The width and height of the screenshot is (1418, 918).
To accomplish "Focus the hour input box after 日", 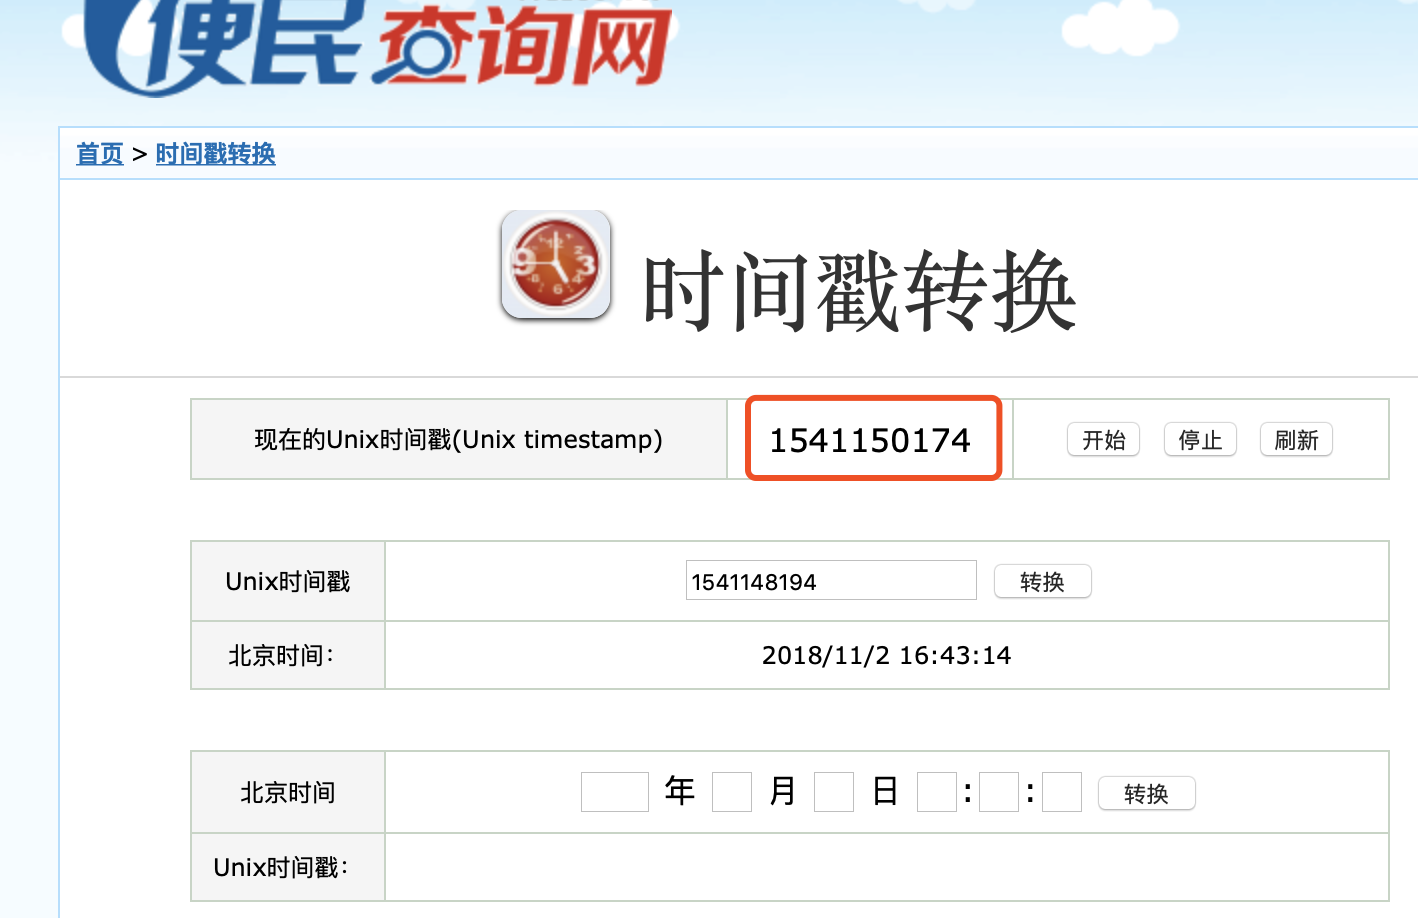I will tap(937, 792).
